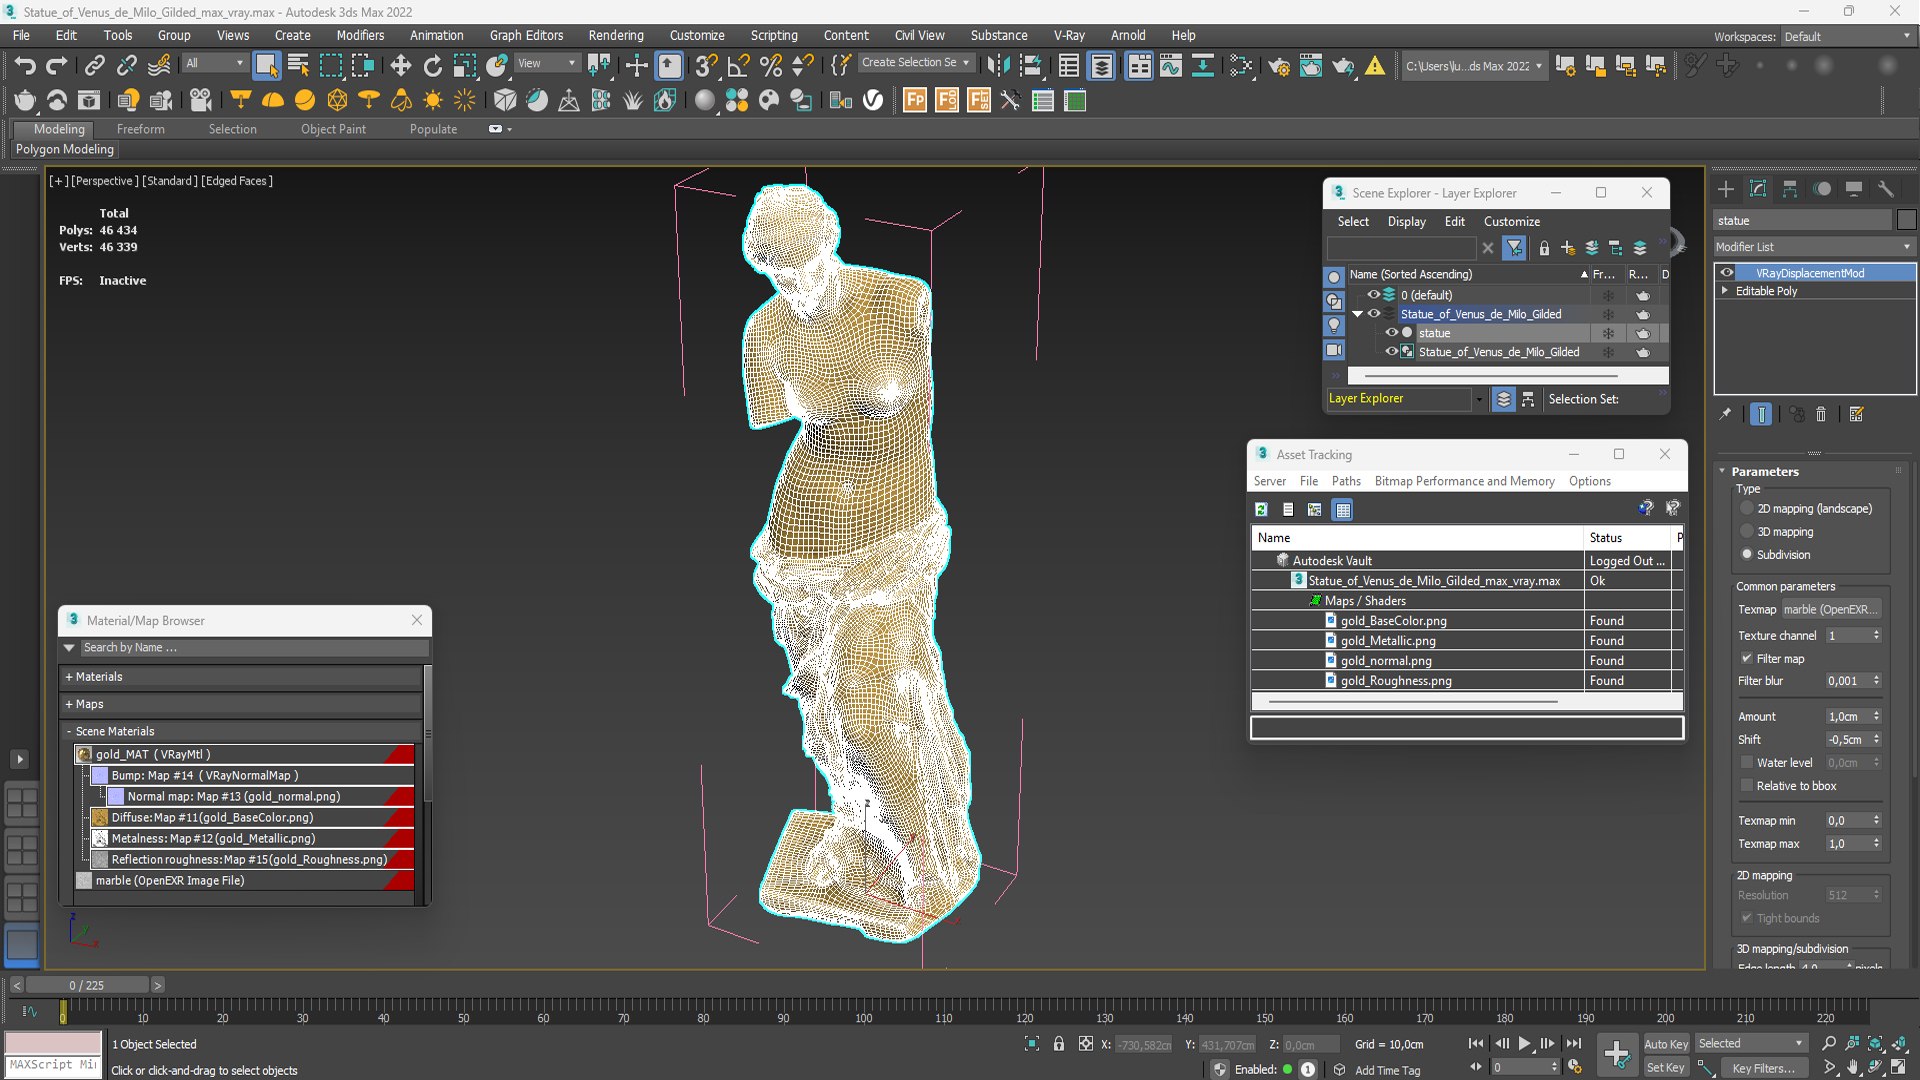Uncheck the Filter map checkbox
The height and width of the screenshot is (1080, 1920).
(x=1747, y=659)
